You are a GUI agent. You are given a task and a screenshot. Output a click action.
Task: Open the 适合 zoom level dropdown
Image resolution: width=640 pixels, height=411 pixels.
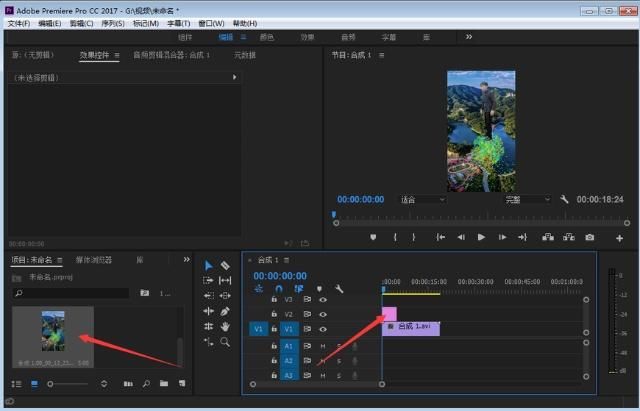(422, 199)
